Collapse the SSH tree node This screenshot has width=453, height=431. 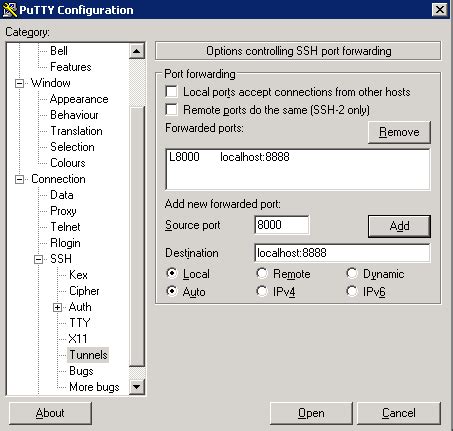tap(39, 259)
